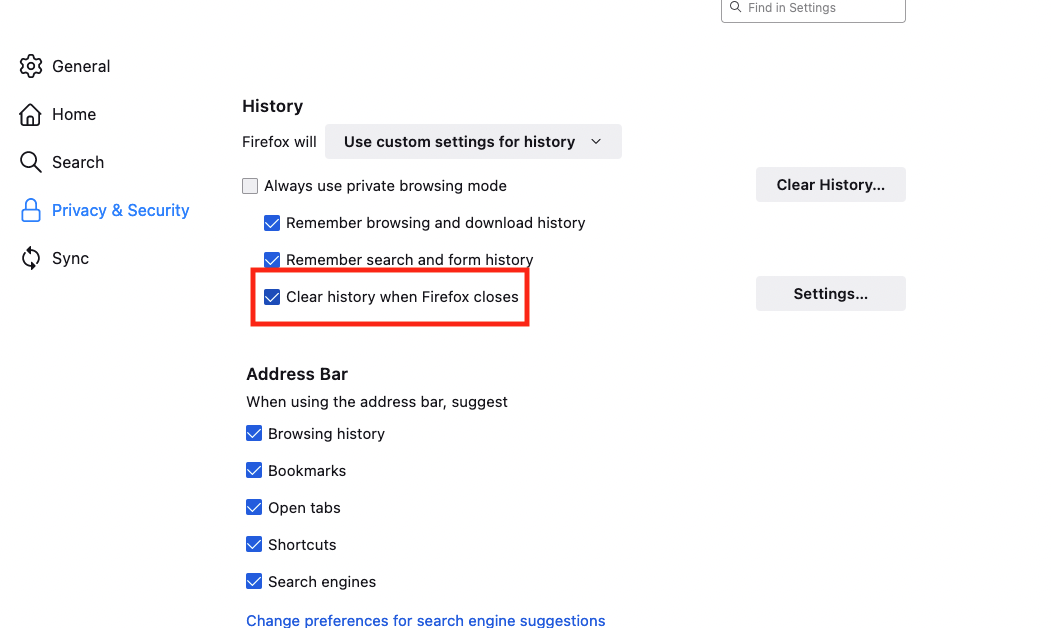Uncheck Shortcuts address bar suggestion
Viewport: 1051px width, 628px height.
click(x=254, y=544)
